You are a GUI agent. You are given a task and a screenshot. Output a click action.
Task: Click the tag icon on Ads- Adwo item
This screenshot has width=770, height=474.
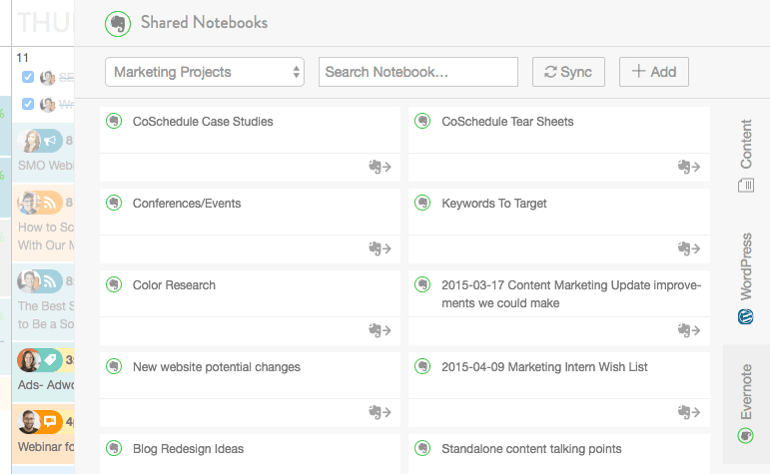(x=50, y=360)
